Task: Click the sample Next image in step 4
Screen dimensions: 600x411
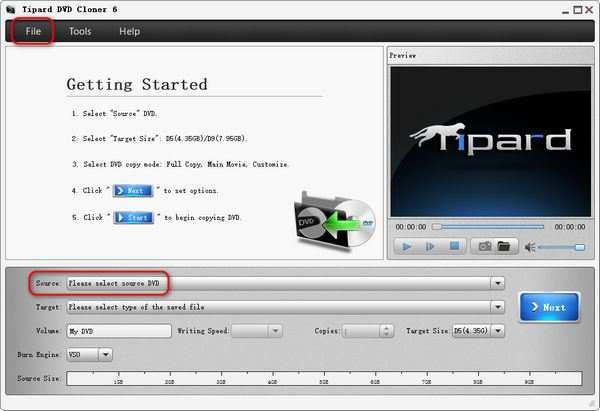Action: pyautogui.click(x=133, y=191)
